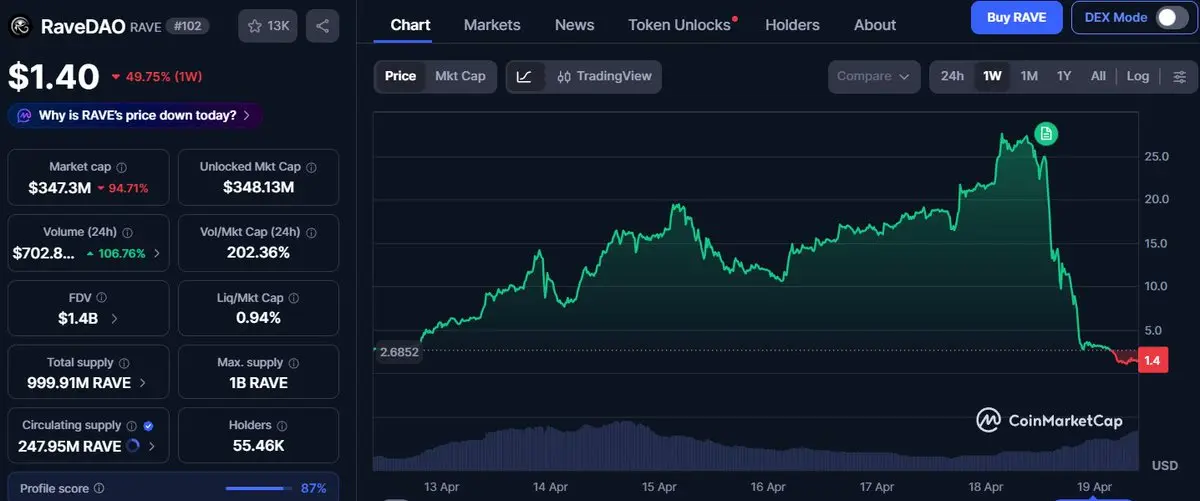Open chart settings sliders icon
The height and width of the screenshot is (501, 1200).
click(1181, 76)
